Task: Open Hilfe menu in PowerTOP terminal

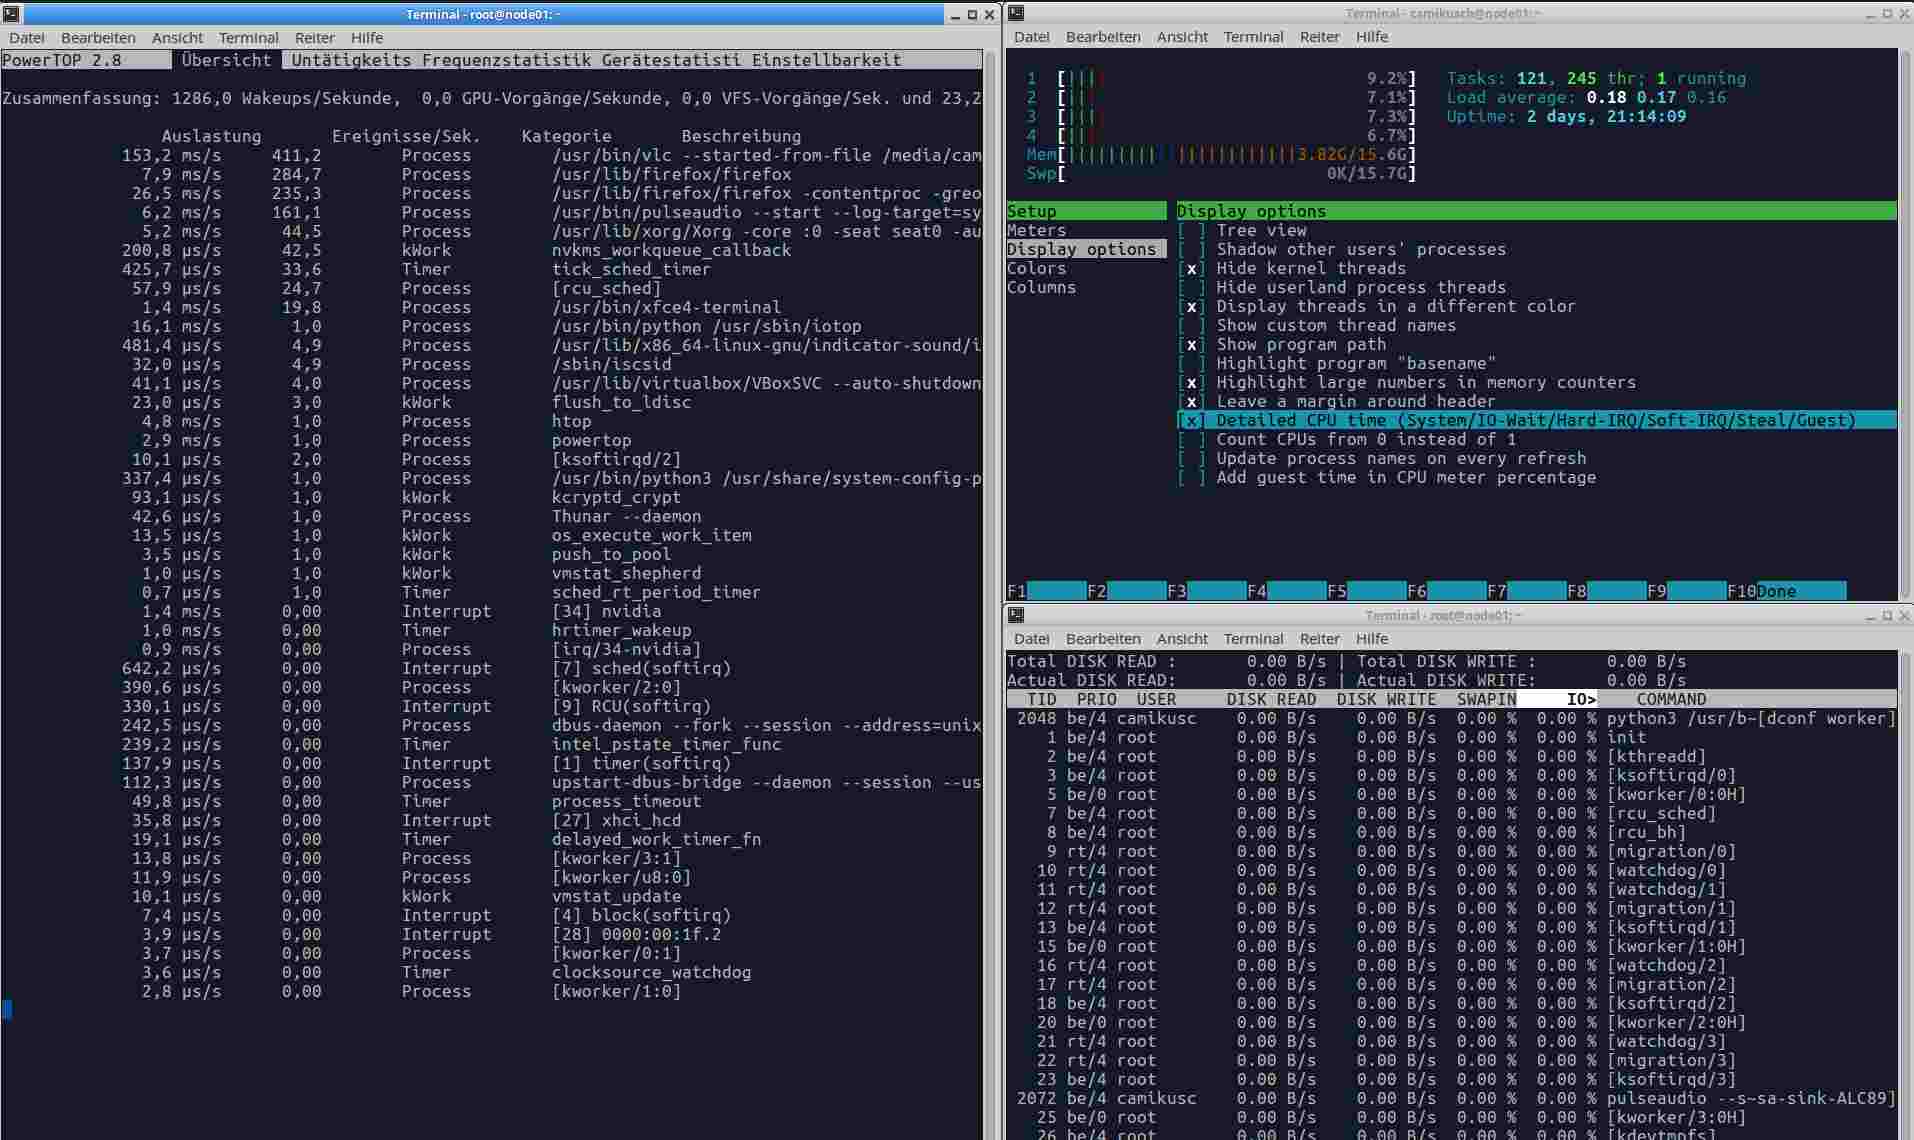Action: pos(367,37)
